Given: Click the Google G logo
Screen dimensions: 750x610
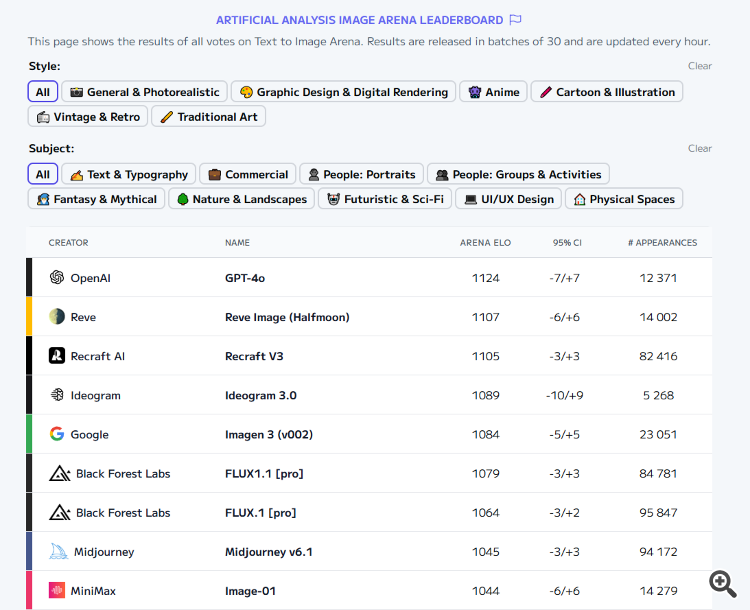Looking at the screenshot, I should (57, 434).
